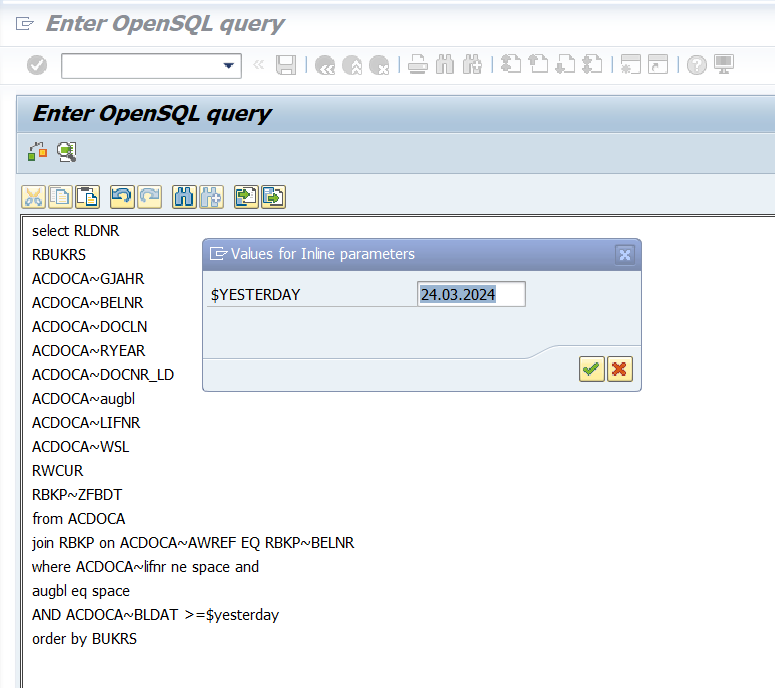Image resolution: width=775 pixels, height=688 pixels.
Task: Click the $YESTERDAY date input field
Action: pyautogui.click(x=471, y=294)
